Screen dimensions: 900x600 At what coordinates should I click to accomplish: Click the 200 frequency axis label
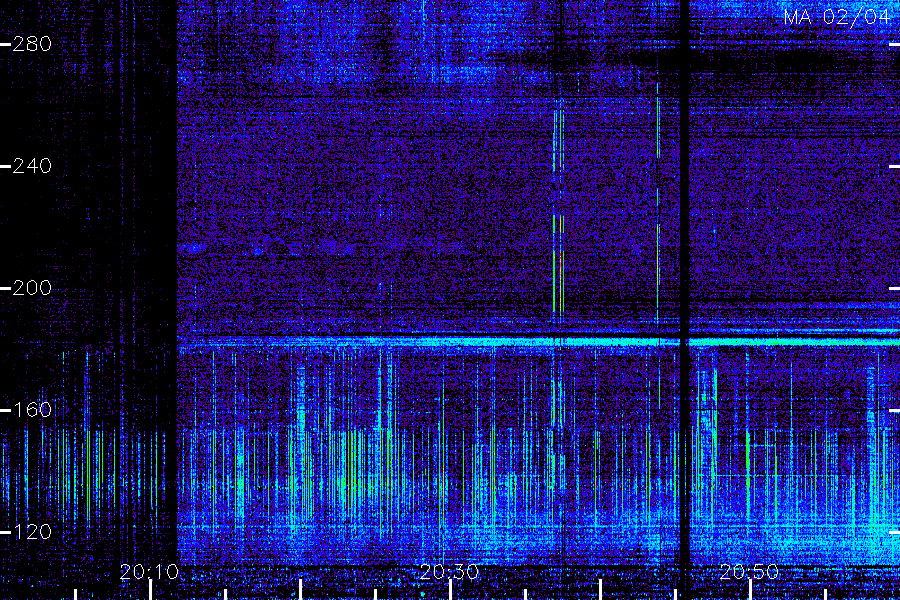click(32, 288)
